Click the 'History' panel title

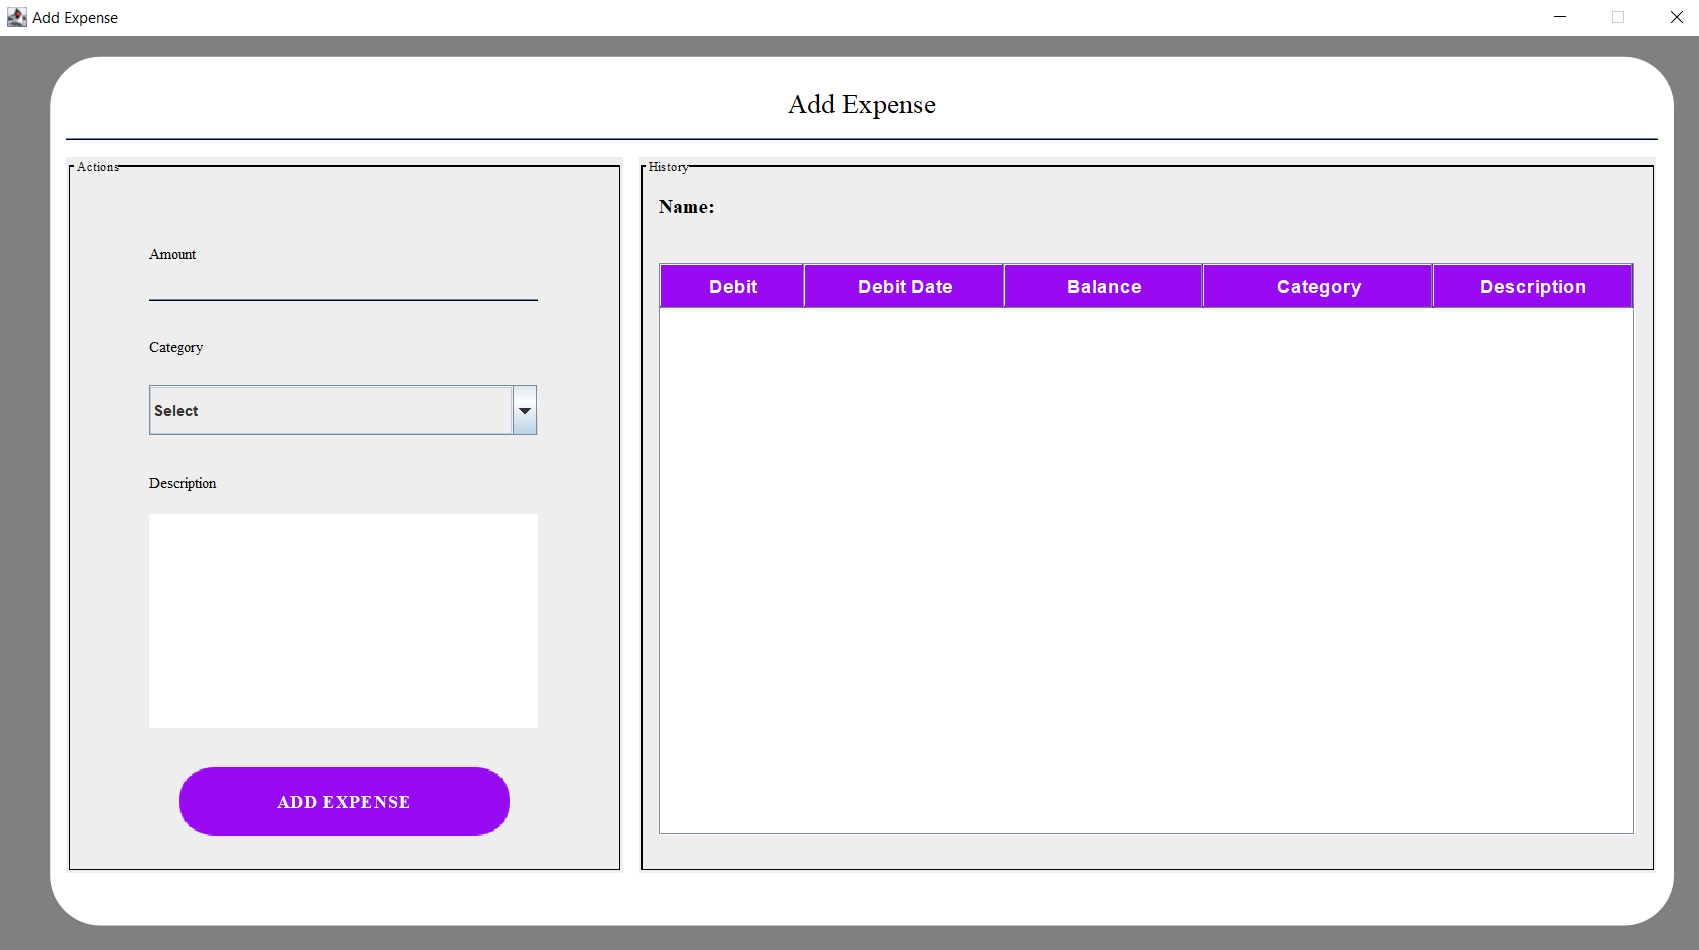point(668,167)
